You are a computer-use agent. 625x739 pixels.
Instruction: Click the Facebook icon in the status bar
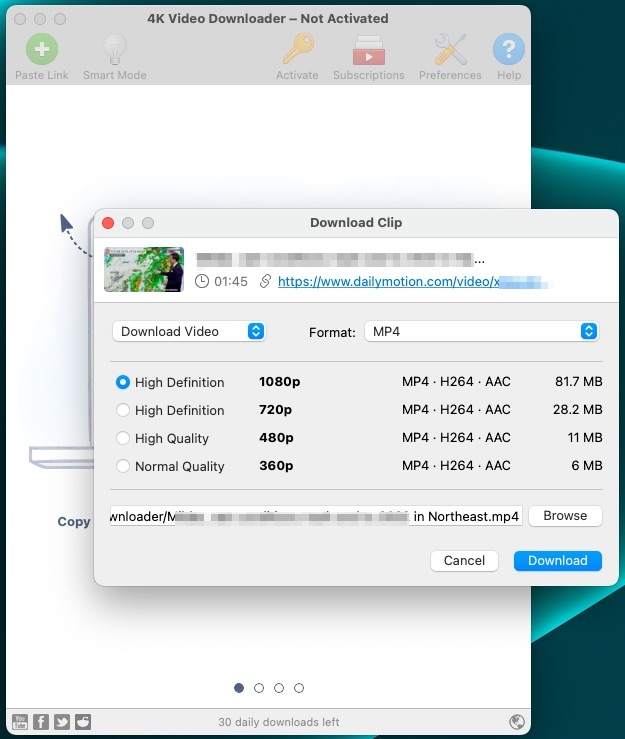[x=41, y=722]
